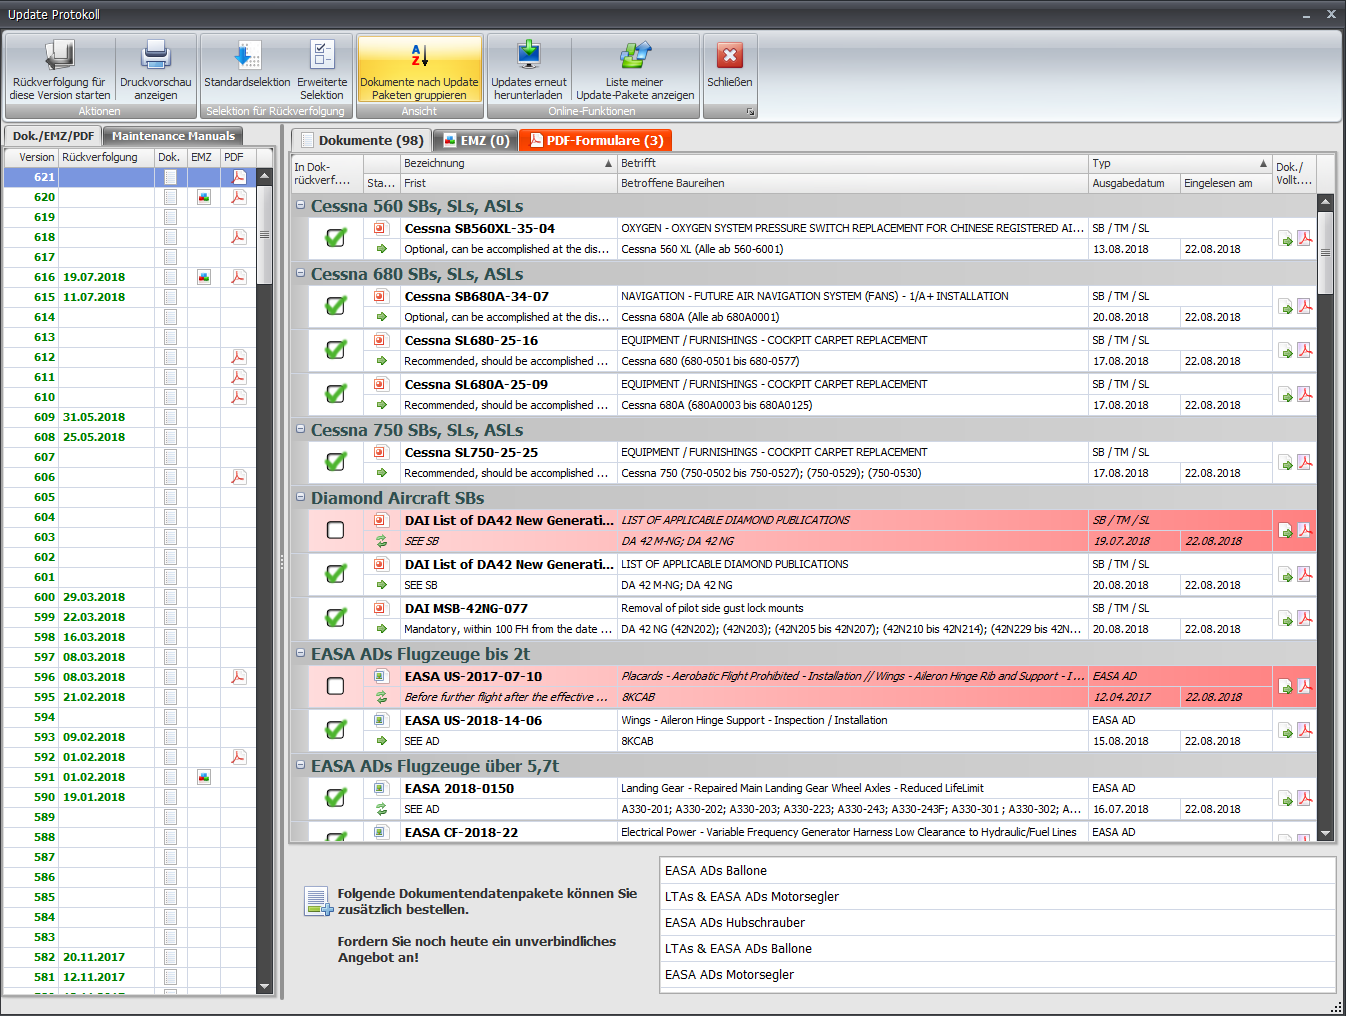Open PDF for DAI MSB-42NG-077
Image resolution: width=1346 pixels, height=1016 pixels.
[x=1305, y=618]
